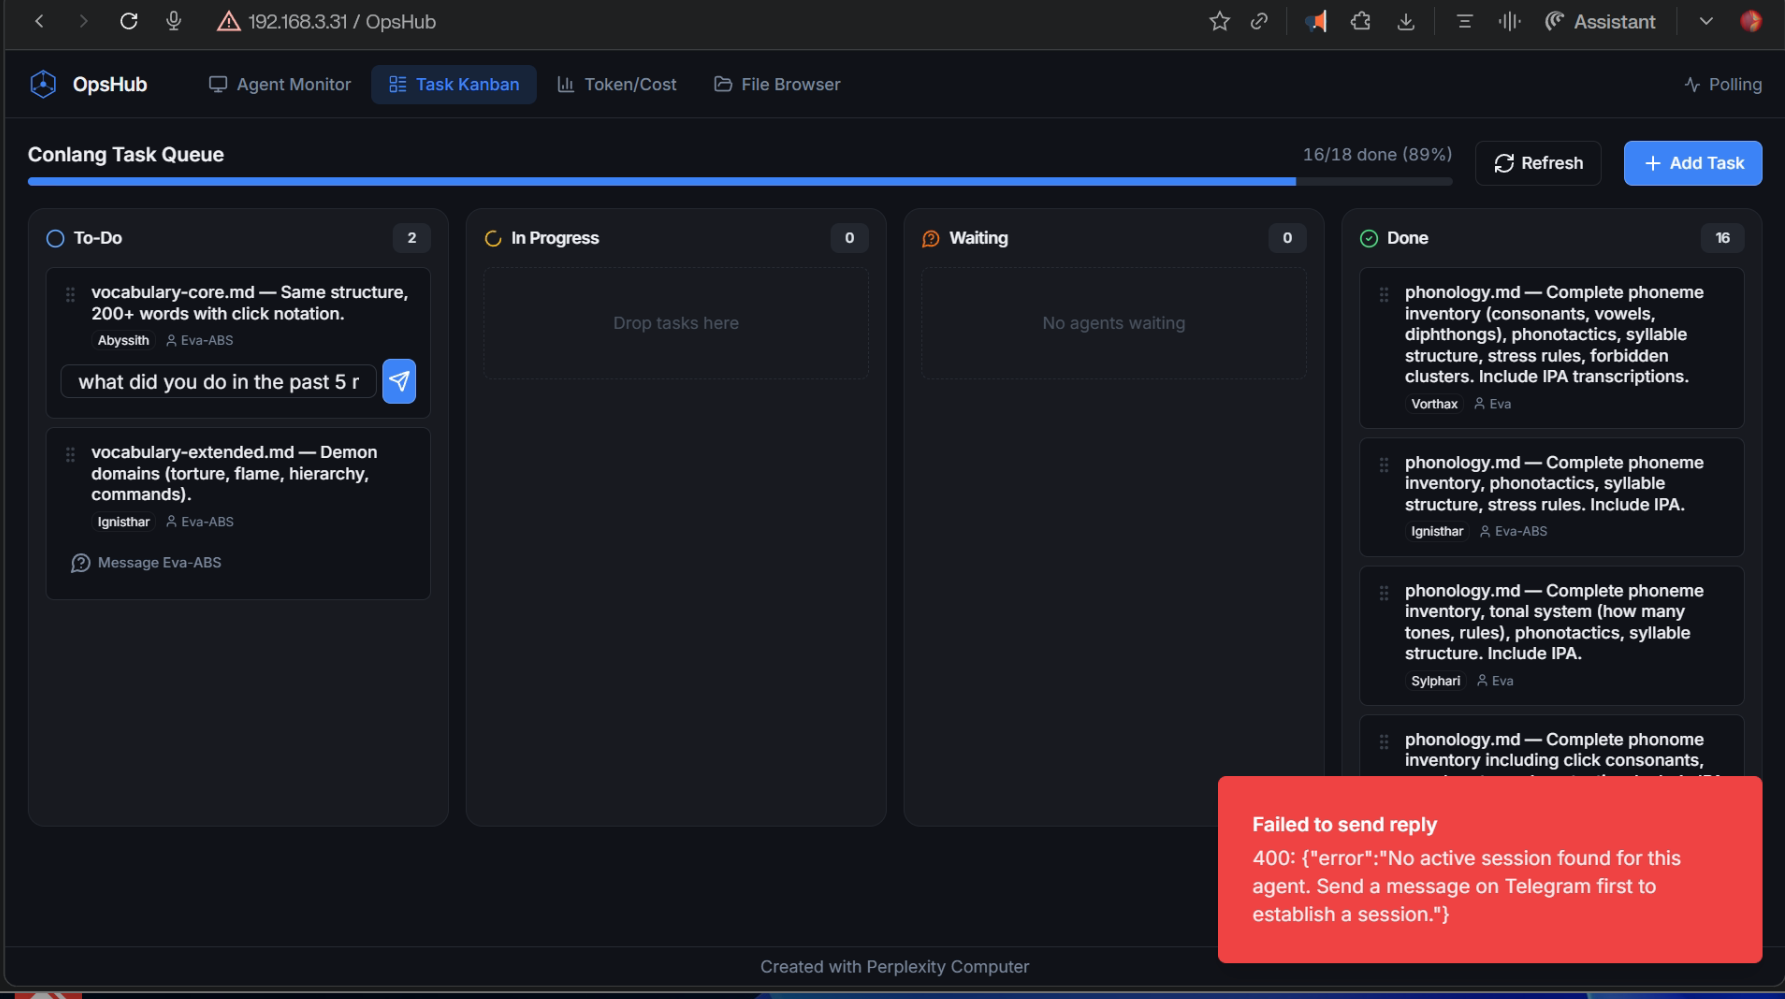Screen dimensions: 1785x999
Task: Bookmark this page with the star icon
Action: click(x=1219, y=21)
